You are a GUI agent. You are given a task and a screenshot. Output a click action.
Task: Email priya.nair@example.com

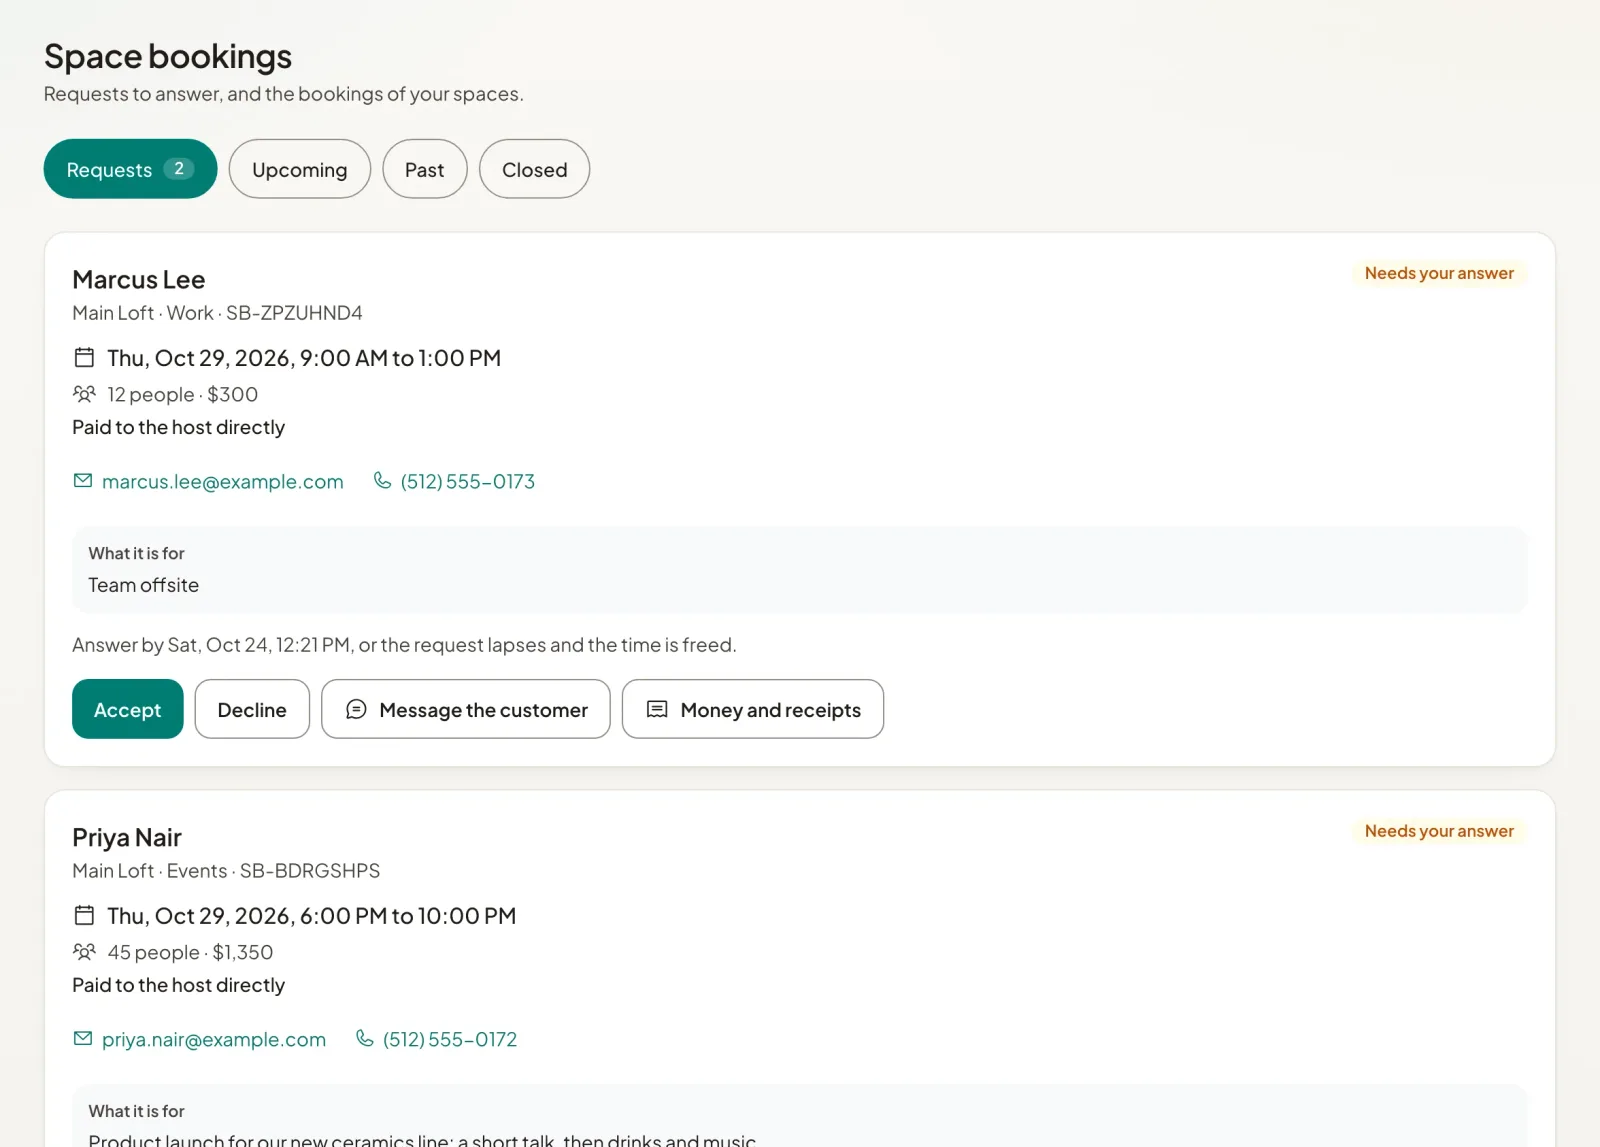tap(214, 1040)
